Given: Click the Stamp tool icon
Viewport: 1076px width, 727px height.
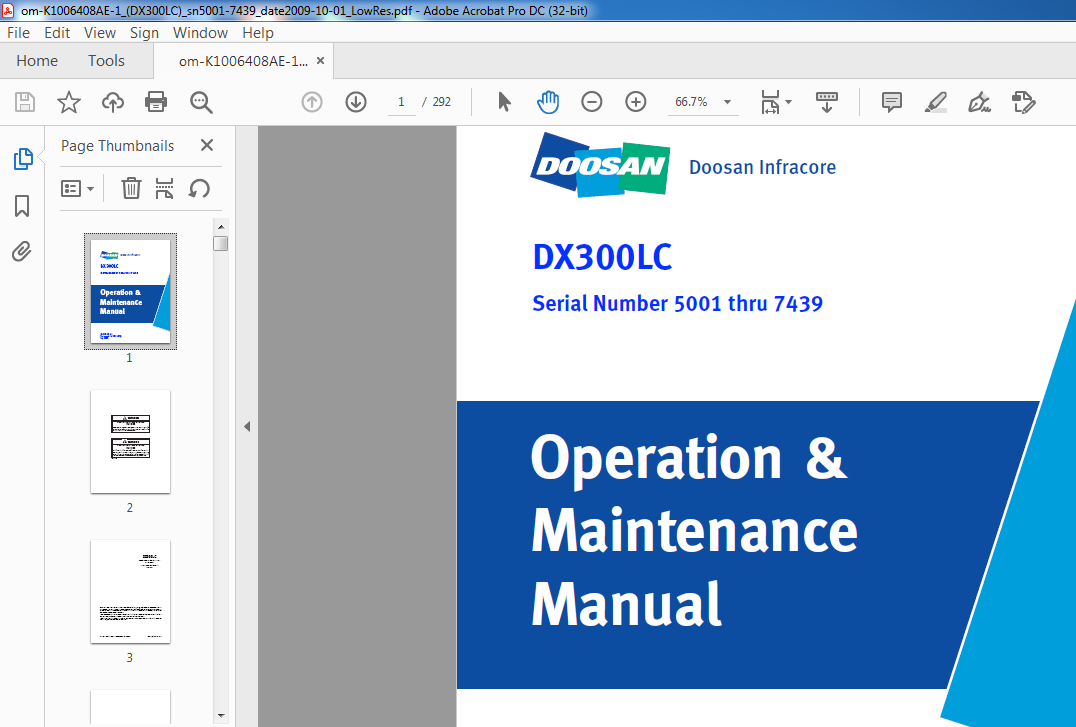Looking at the screenshot, I should click(x=1023, y=102).
